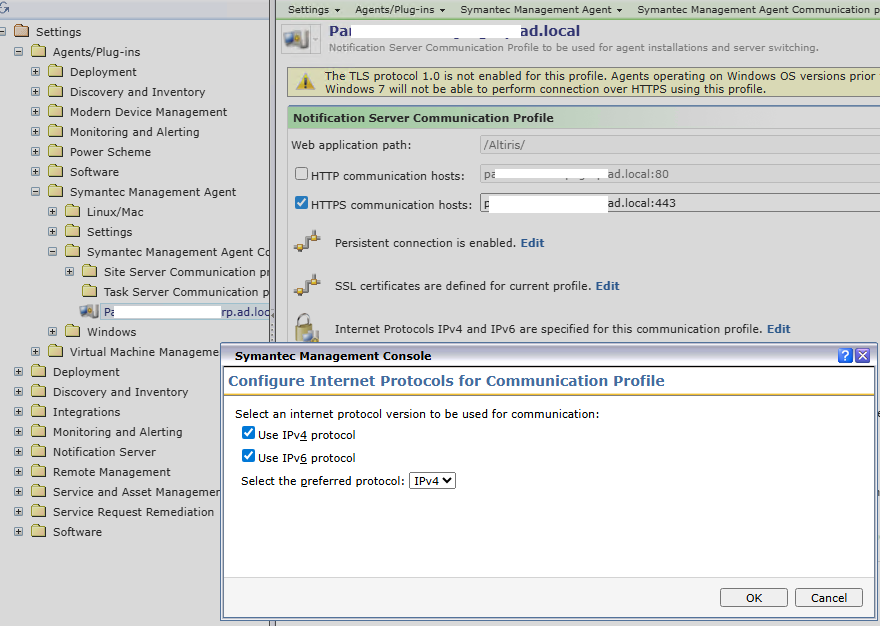Expand the Linux/Mac tree node
This screenshot has height=626, width=880.
(x=53, y=212)
